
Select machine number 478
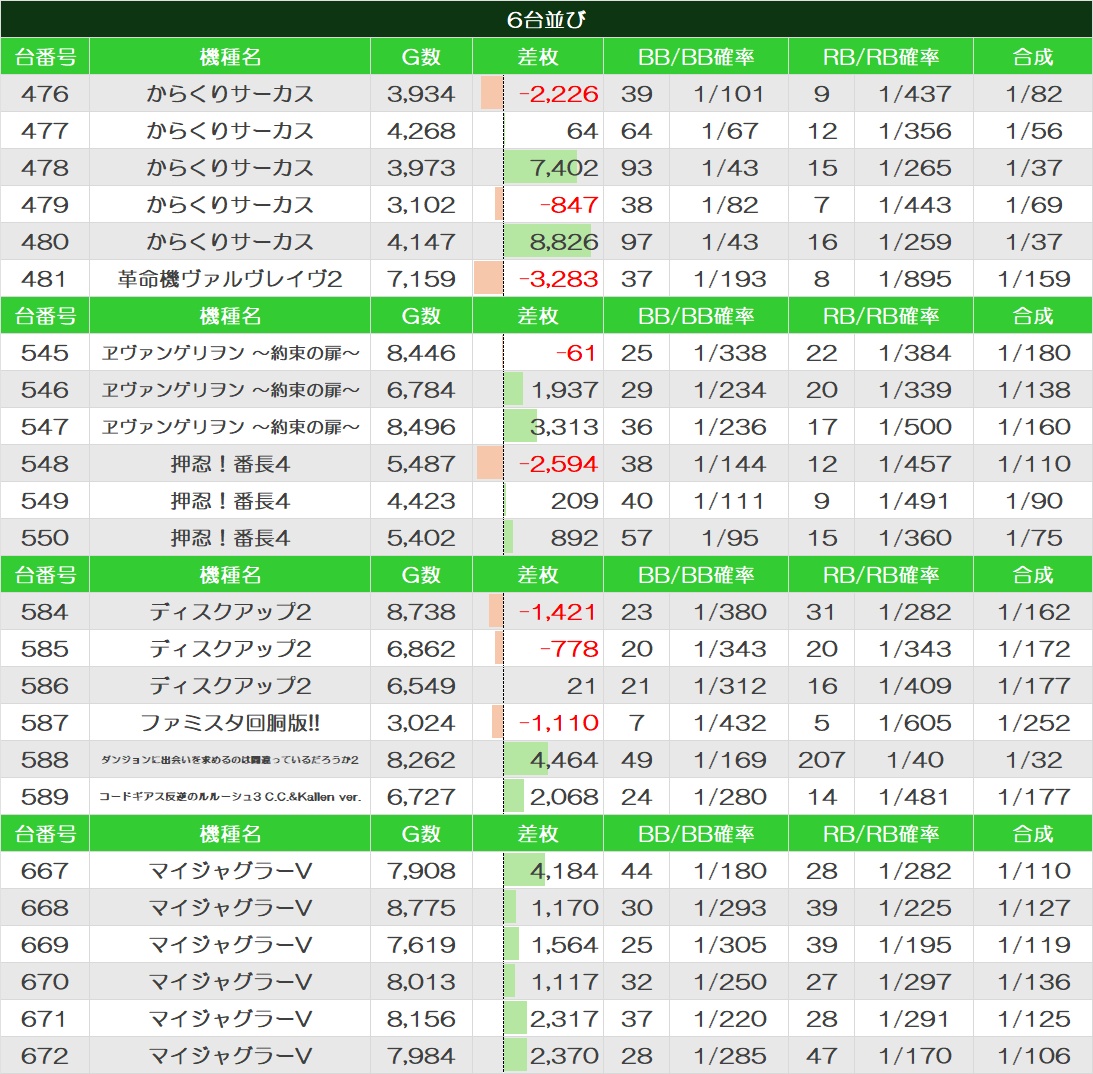tap(45, 167)
